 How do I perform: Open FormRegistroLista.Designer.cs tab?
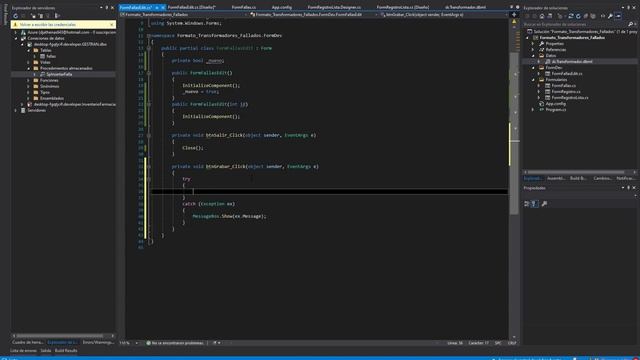coord(334,7)
